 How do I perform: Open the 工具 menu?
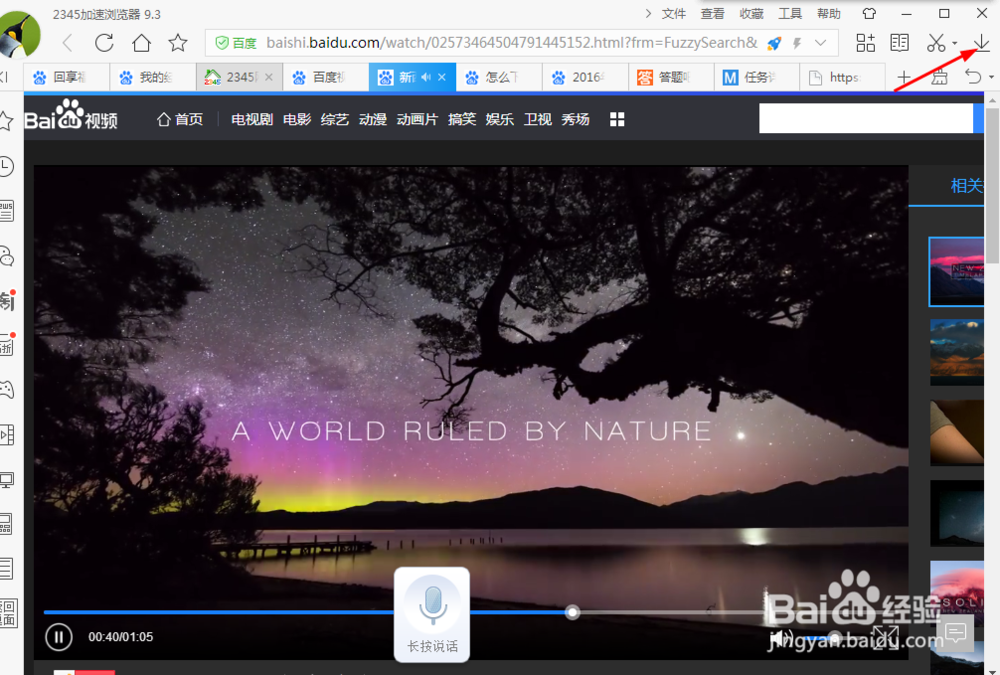coord(790,13)
